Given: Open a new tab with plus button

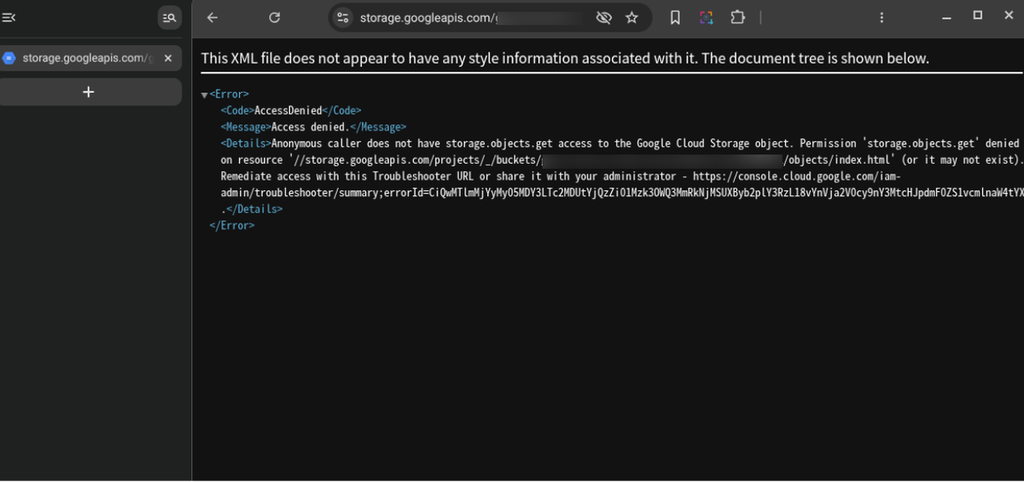Looking at the screenshot, I should [x=89, y=92].
